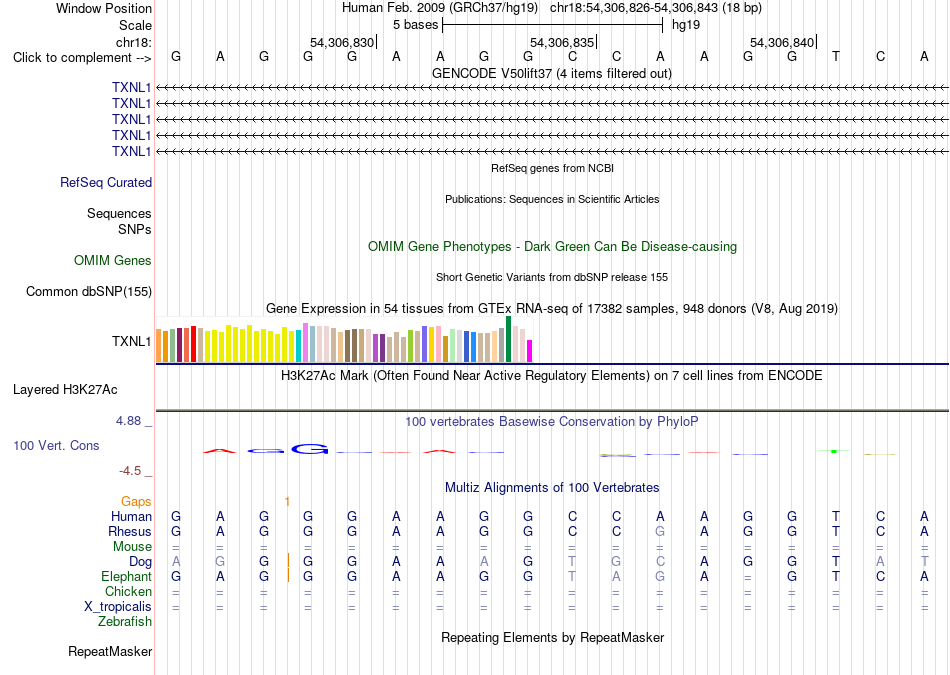The width and height of the screenshot is (950, 675).
Task: Click the position label 54,306,835
Action: point(562,42)
